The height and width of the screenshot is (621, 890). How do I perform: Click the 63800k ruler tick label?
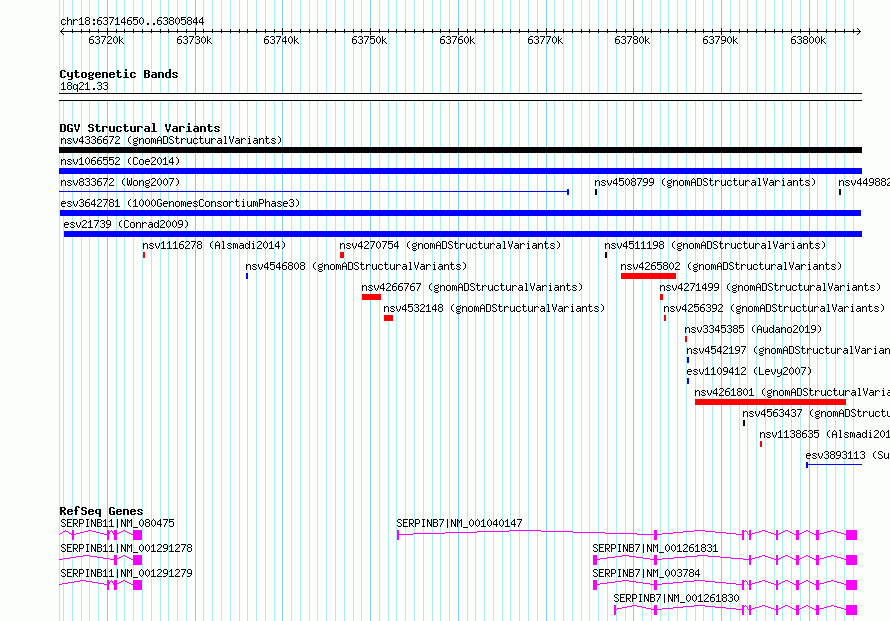coord(808,40)
